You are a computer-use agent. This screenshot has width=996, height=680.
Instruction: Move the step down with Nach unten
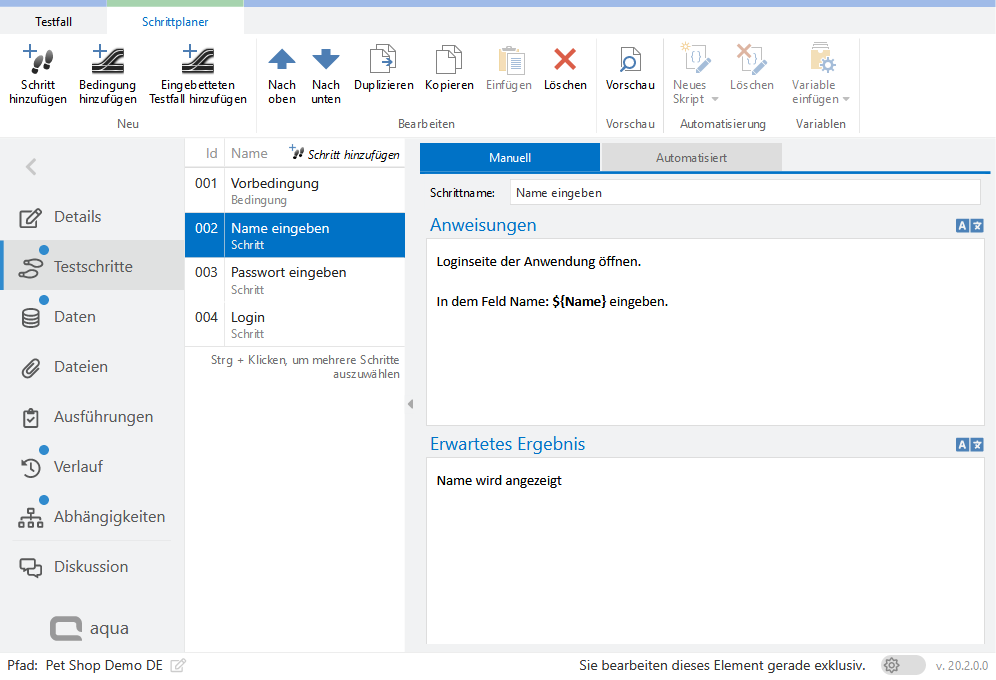(x=326, y=60)
